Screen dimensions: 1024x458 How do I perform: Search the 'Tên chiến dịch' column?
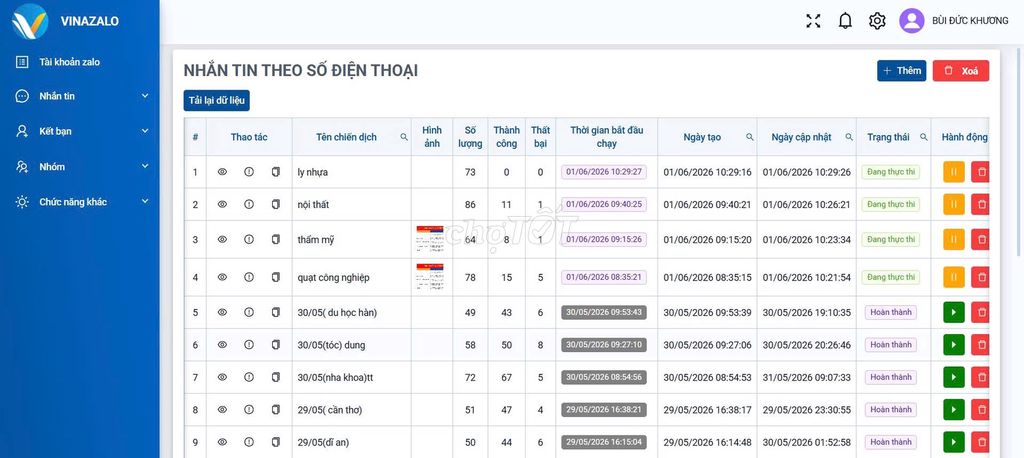[404, 137]
